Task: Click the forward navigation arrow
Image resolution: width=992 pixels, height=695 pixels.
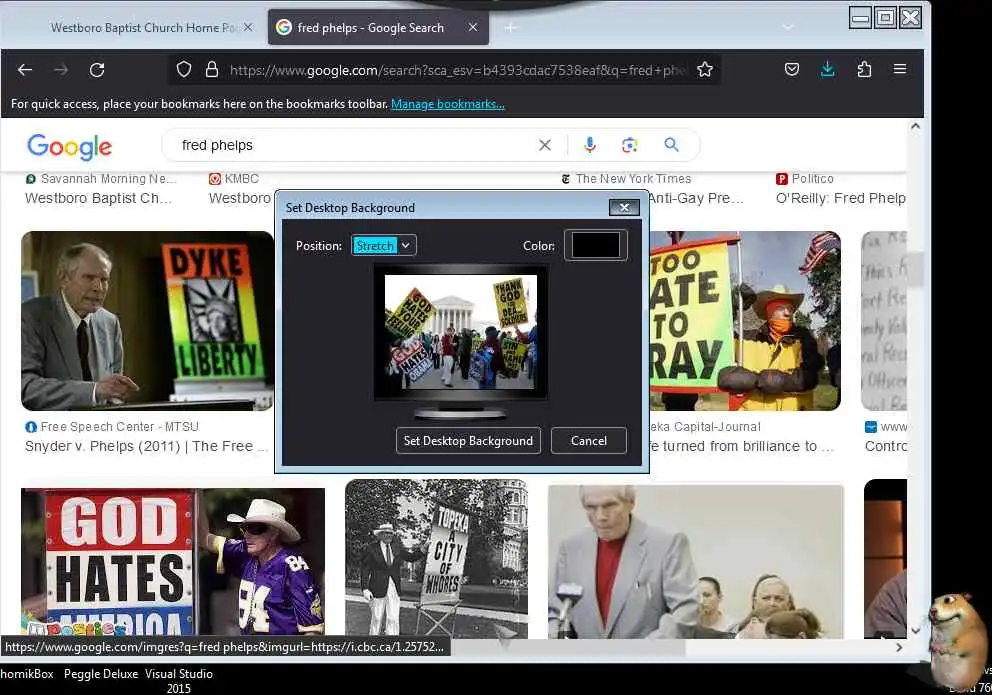Action: click(61, 70)
